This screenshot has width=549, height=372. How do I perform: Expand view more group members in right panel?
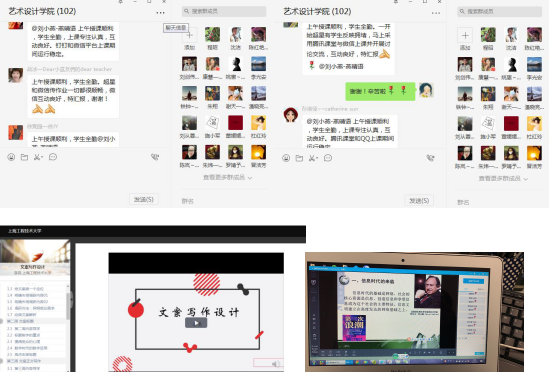pyautogui.click(x=503, y=179)
